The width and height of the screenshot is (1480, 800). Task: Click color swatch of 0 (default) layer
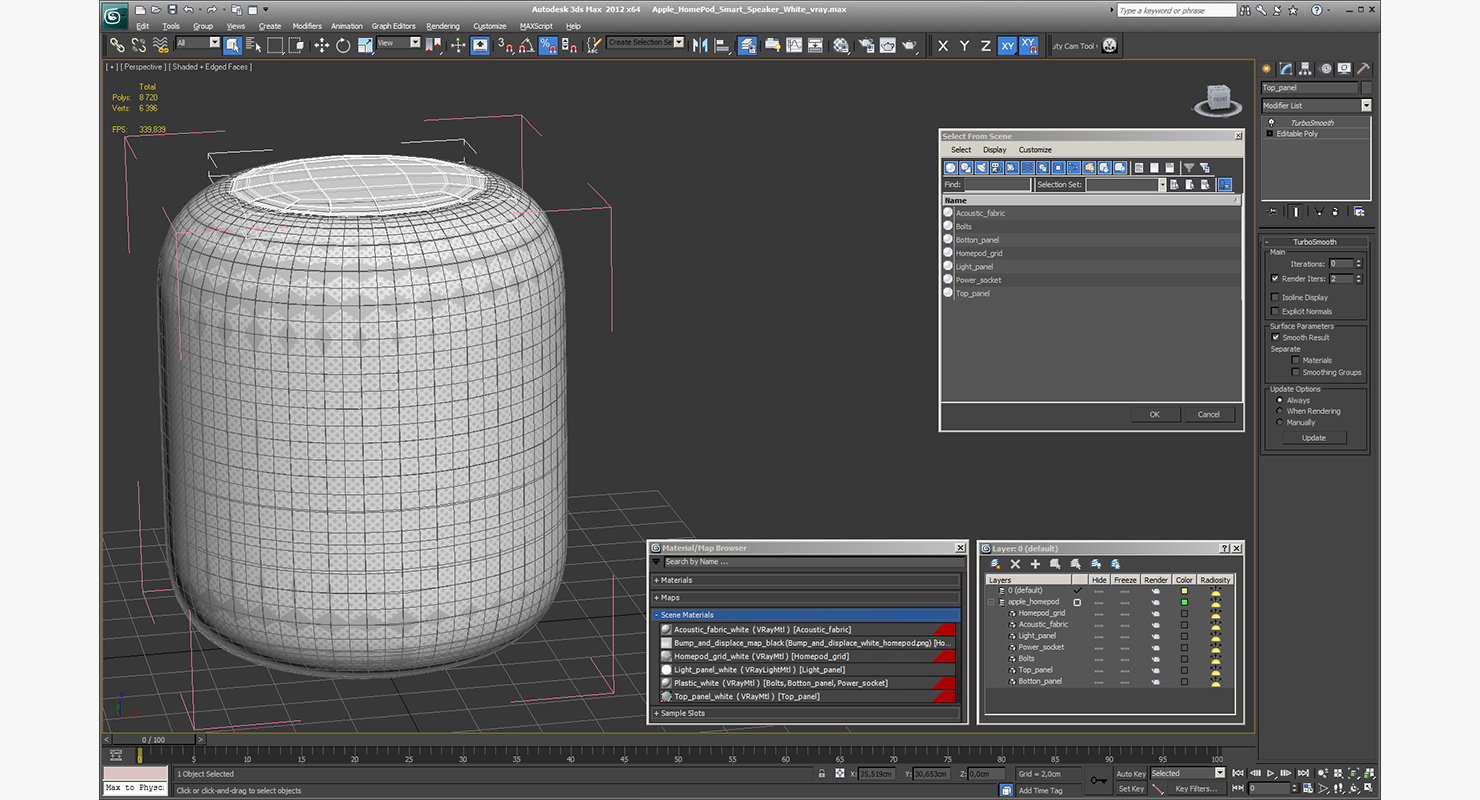1184,591
